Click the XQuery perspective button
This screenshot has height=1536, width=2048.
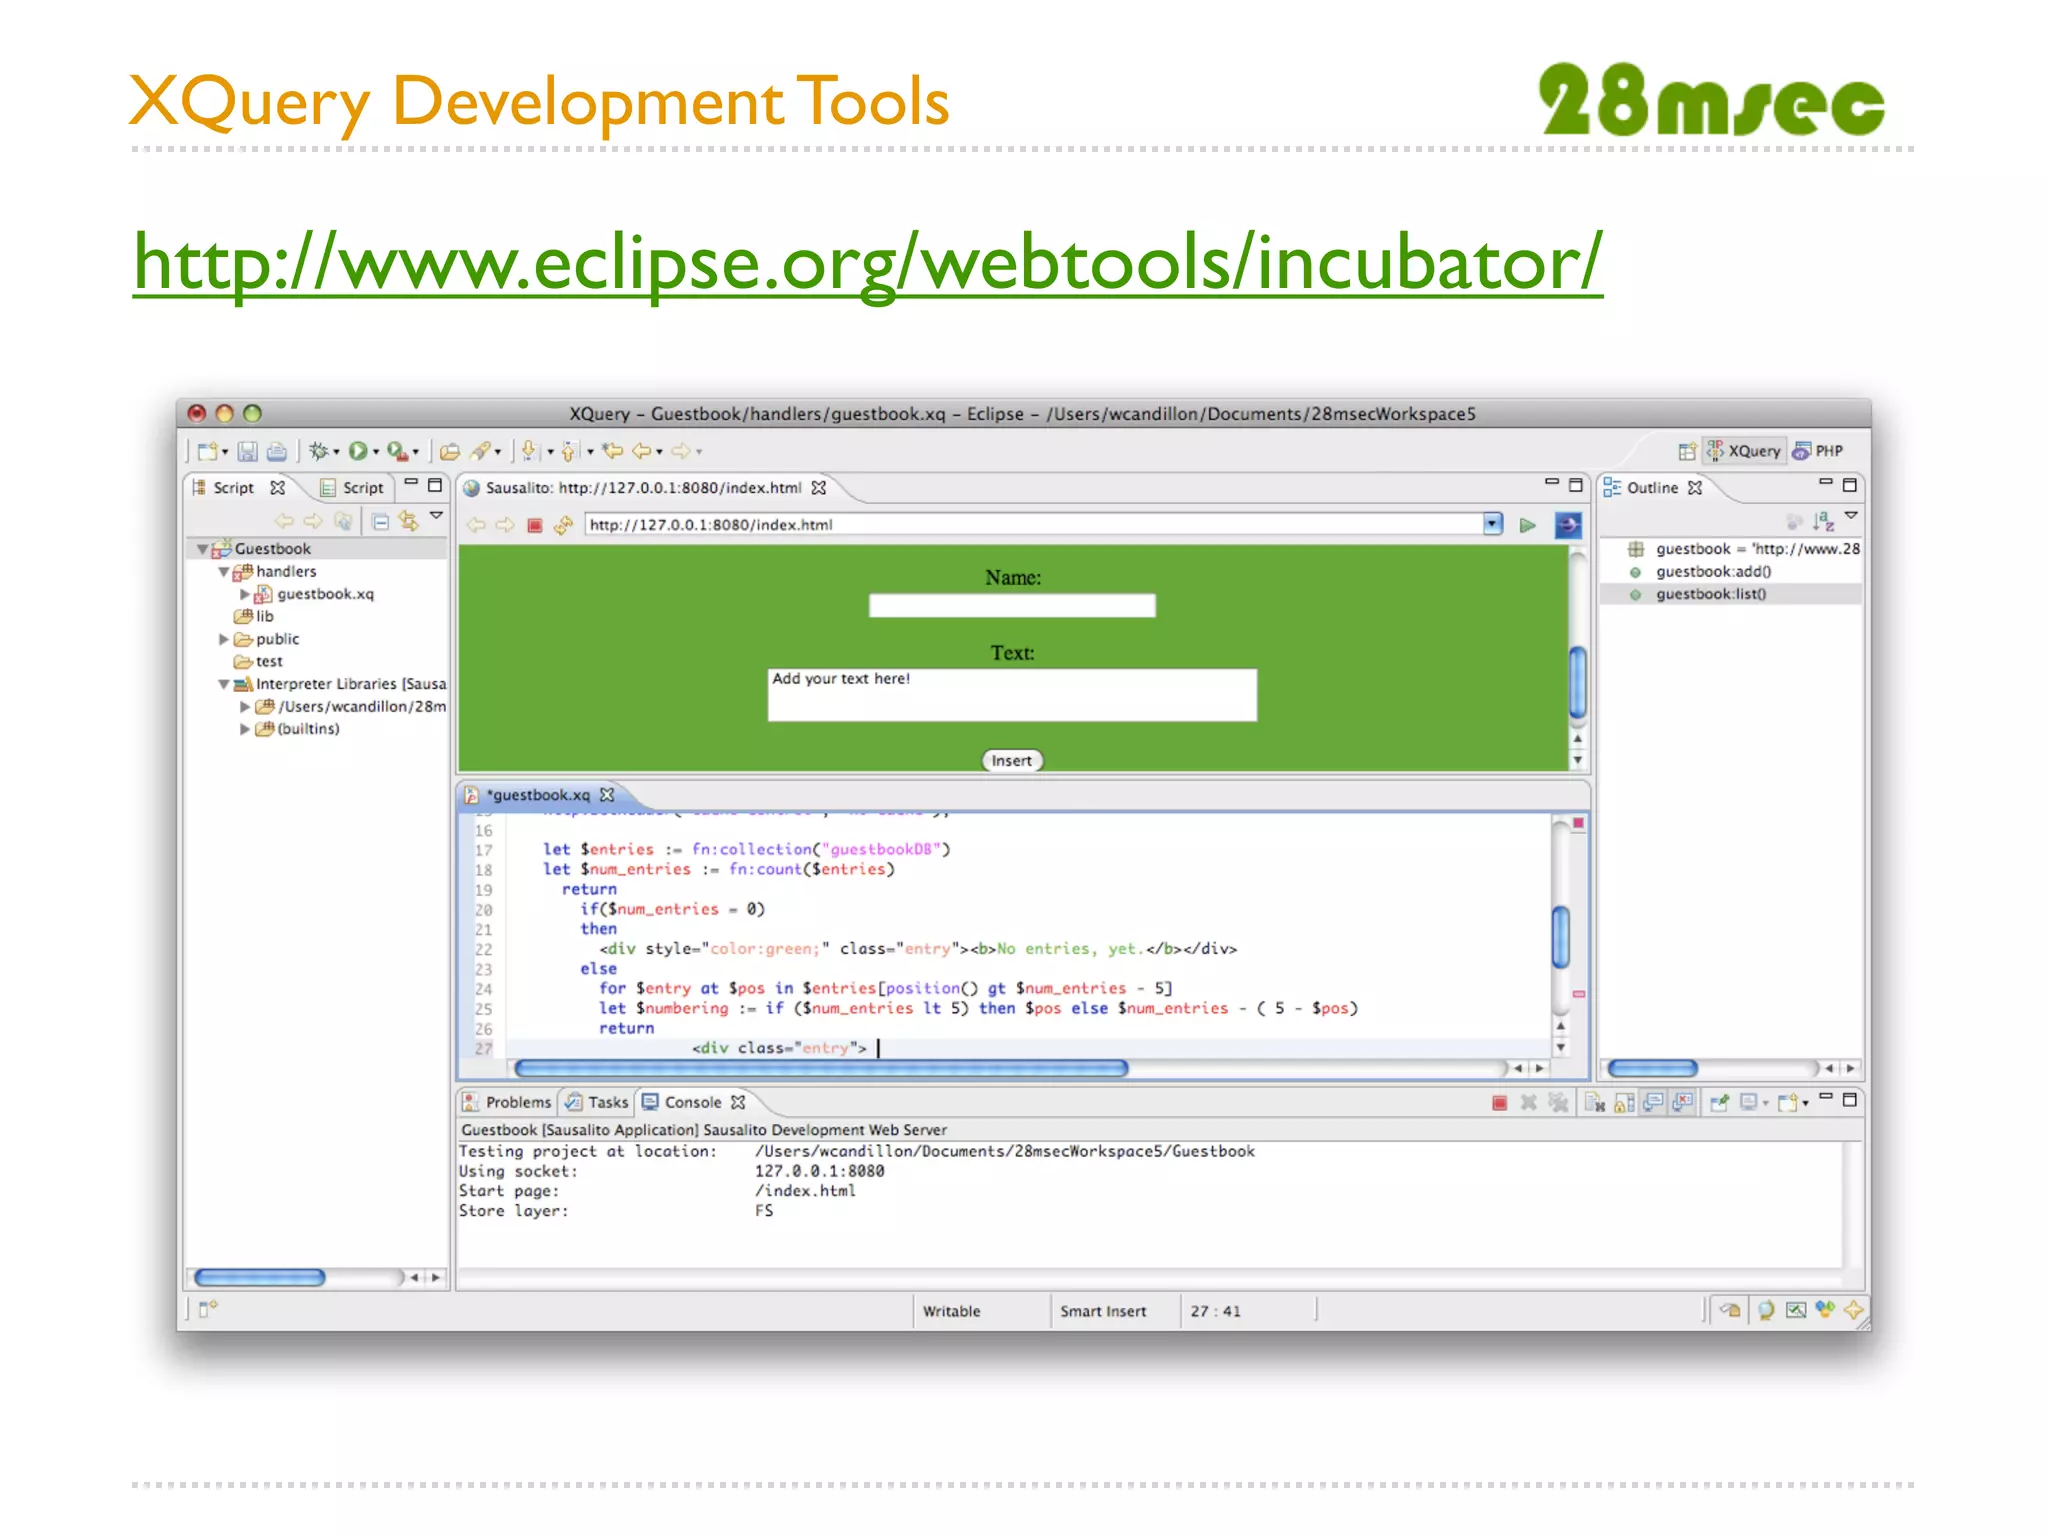pos(1744,451)
